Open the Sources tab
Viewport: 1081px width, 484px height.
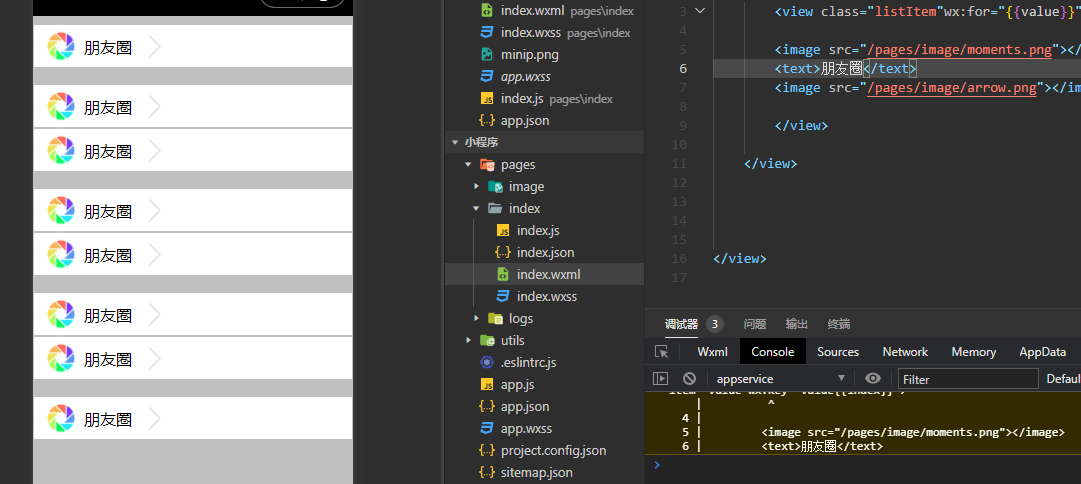point(838,352)
